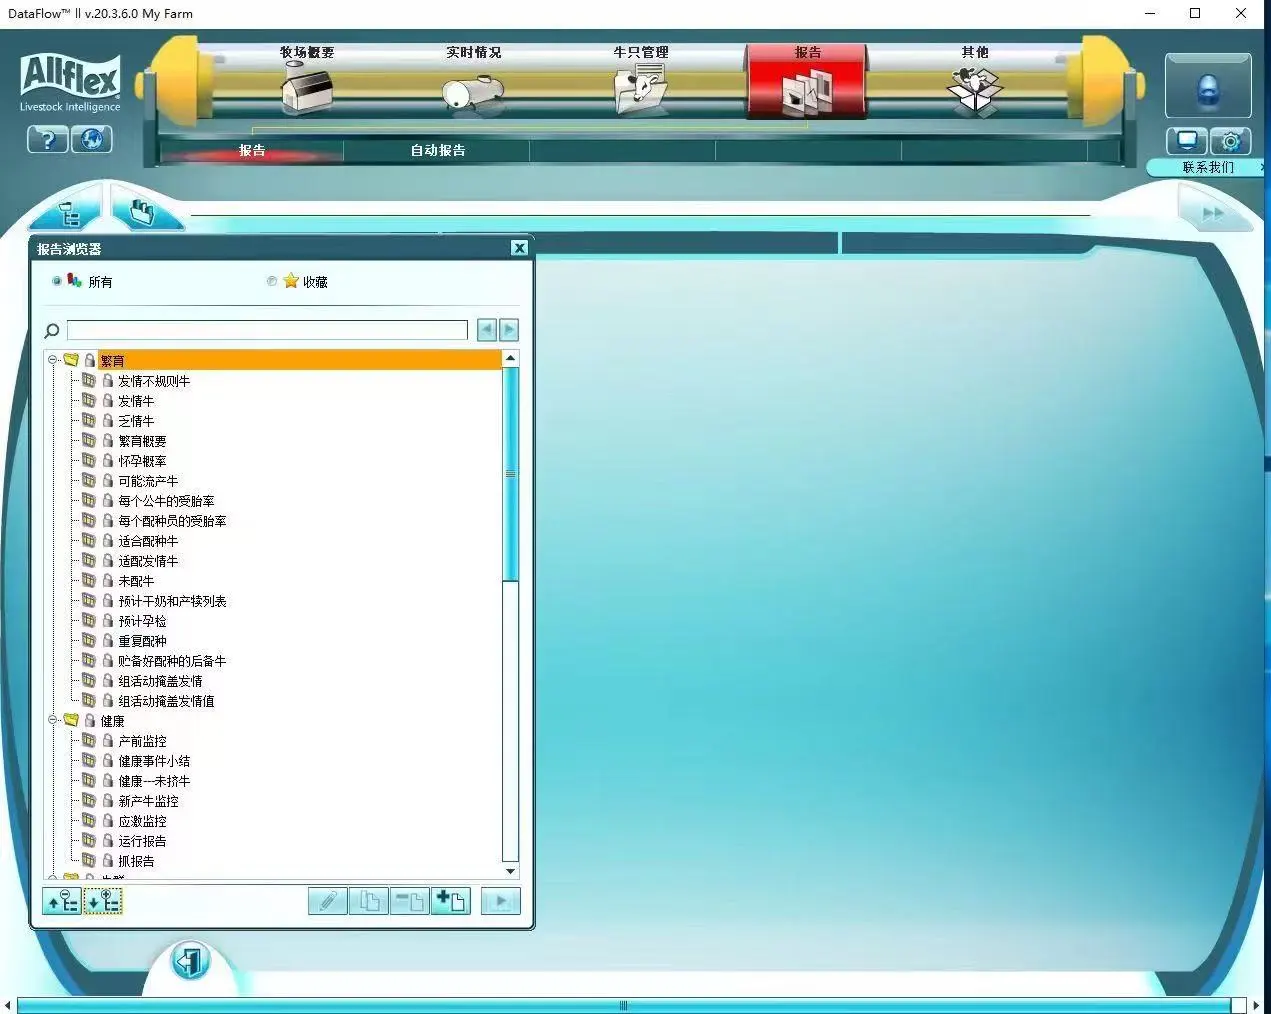Click the exit door icon at bottom
Image resolution: width=1271 pixels, height=1014 pixels.
click(x=190, y=962)
